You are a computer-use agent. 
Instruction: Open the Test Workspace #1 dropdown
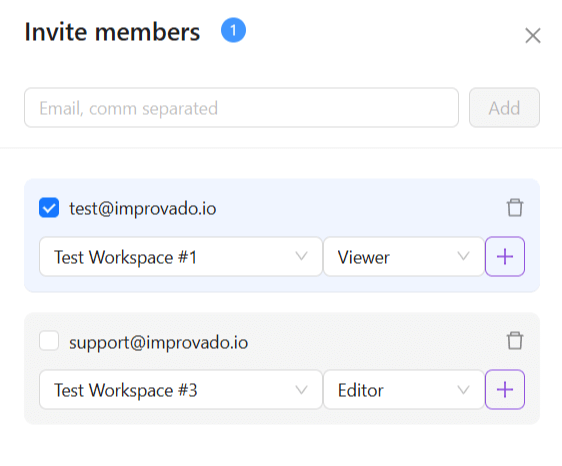(181, 257)
